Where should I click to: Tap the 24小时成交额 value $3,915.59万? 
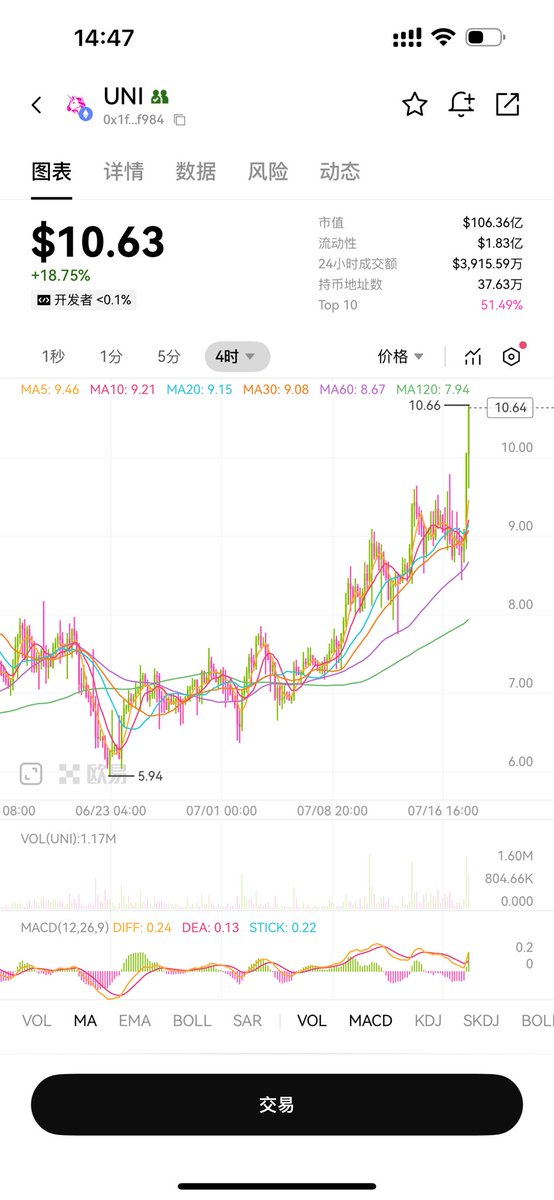(487, 263)
